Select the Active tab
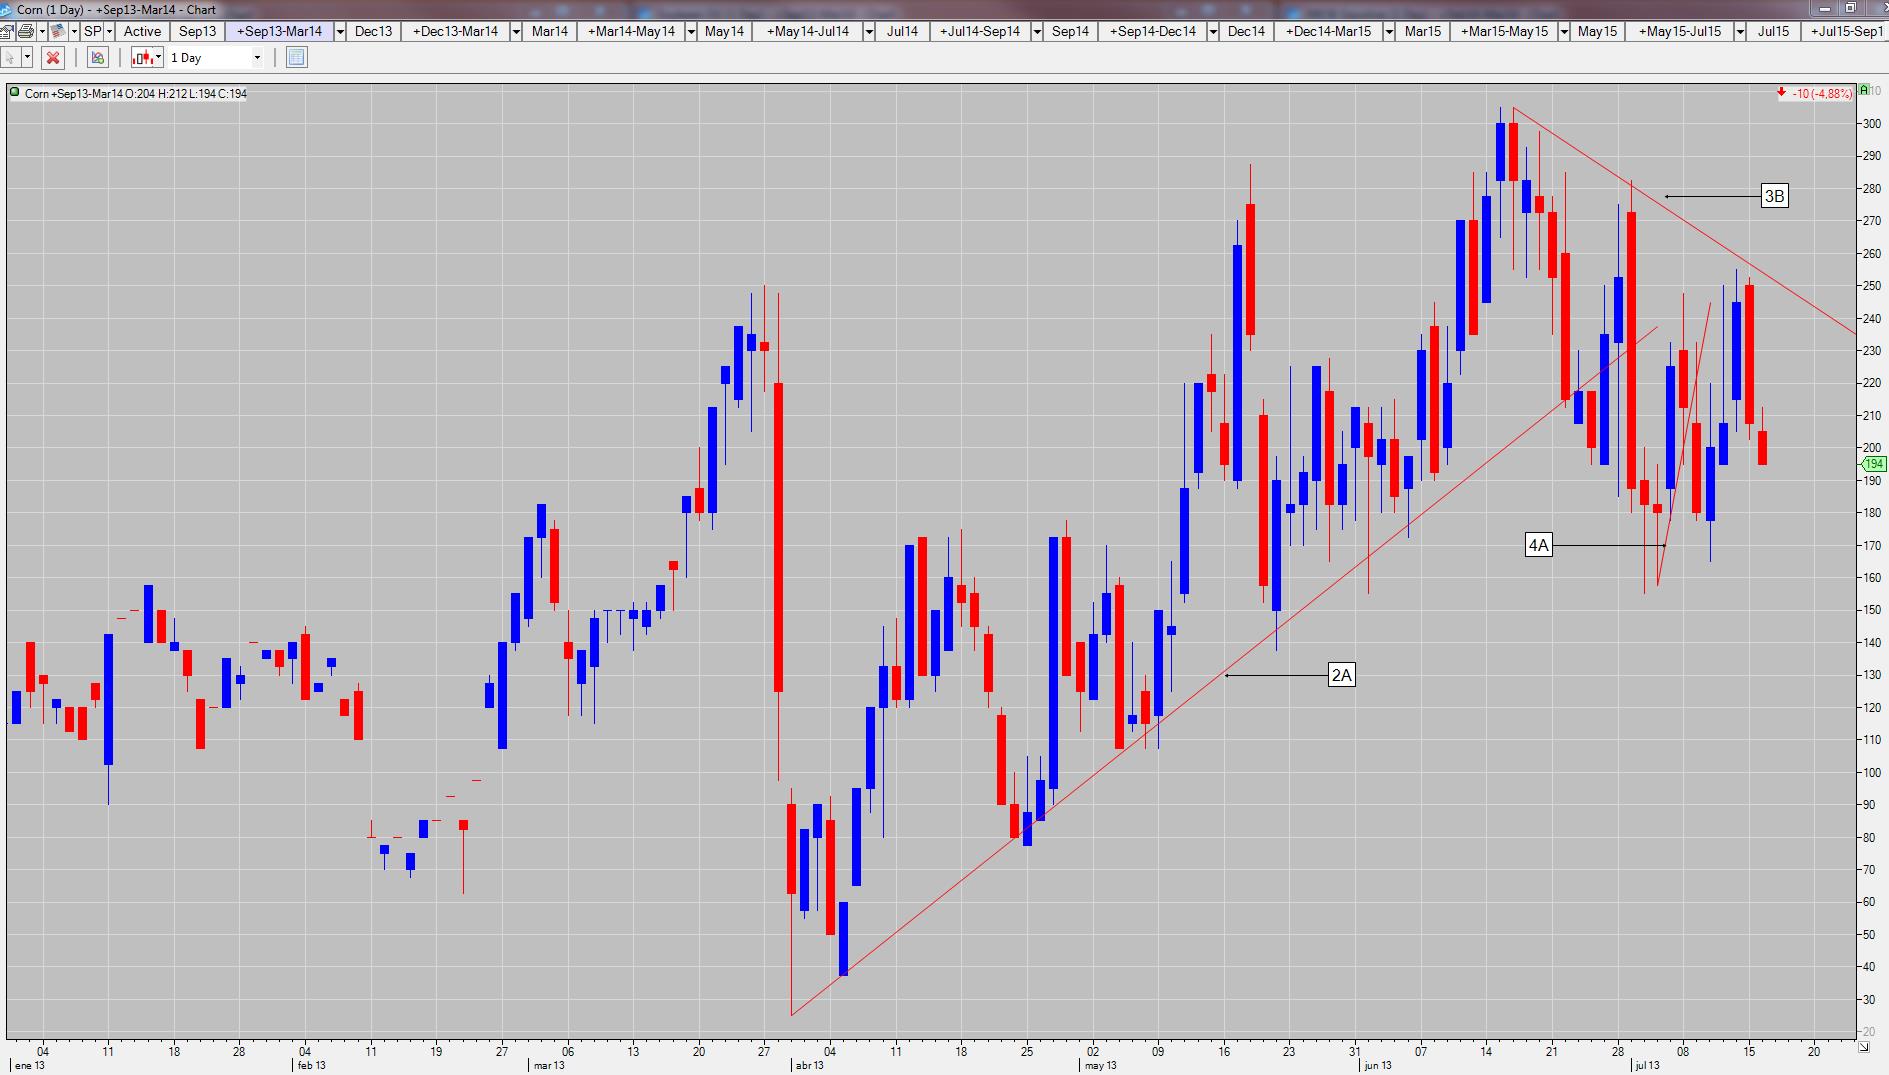This screenshot has height=1075, width=1889. [x=142, y=31]
